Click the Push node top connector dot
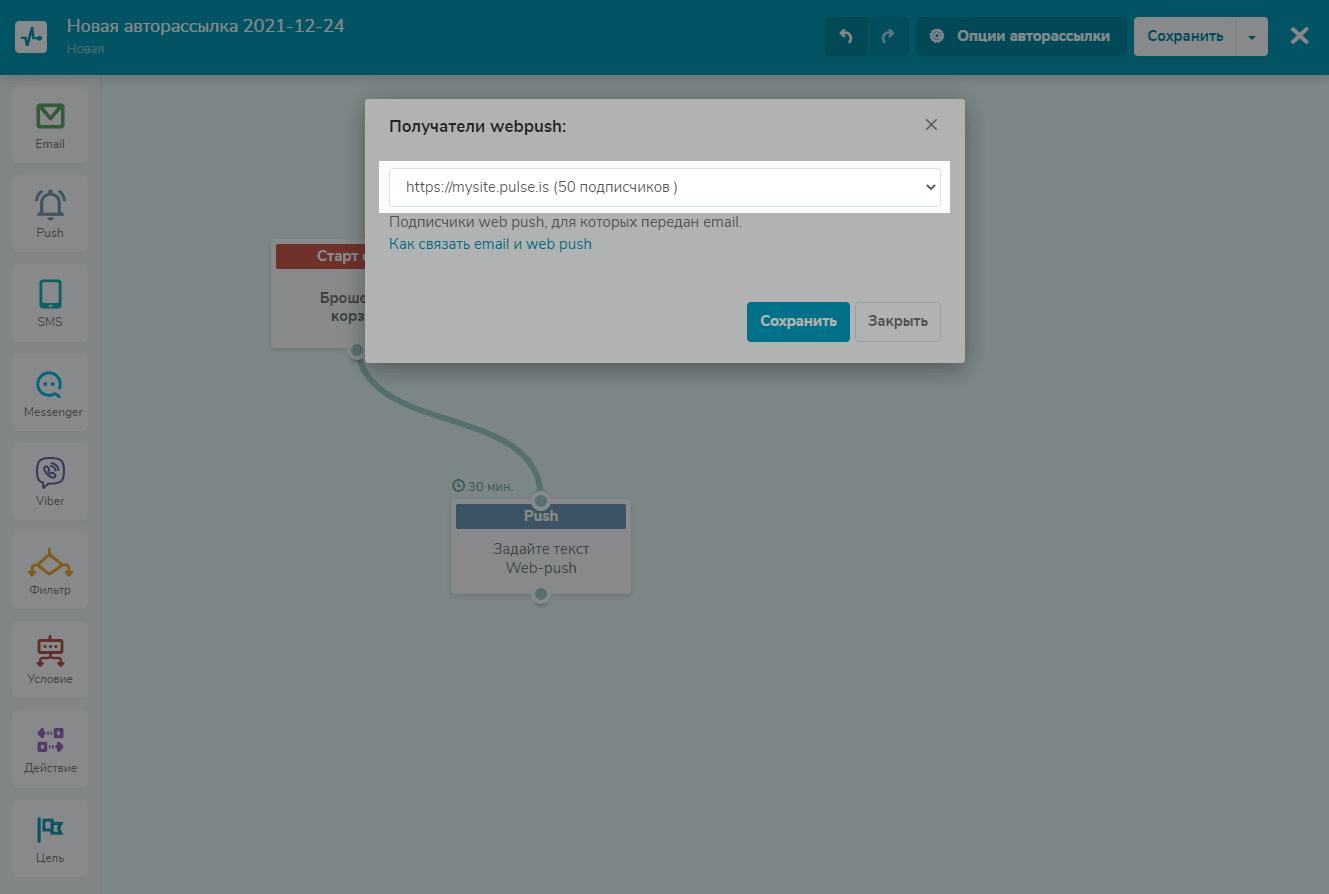 coord(541,500)
